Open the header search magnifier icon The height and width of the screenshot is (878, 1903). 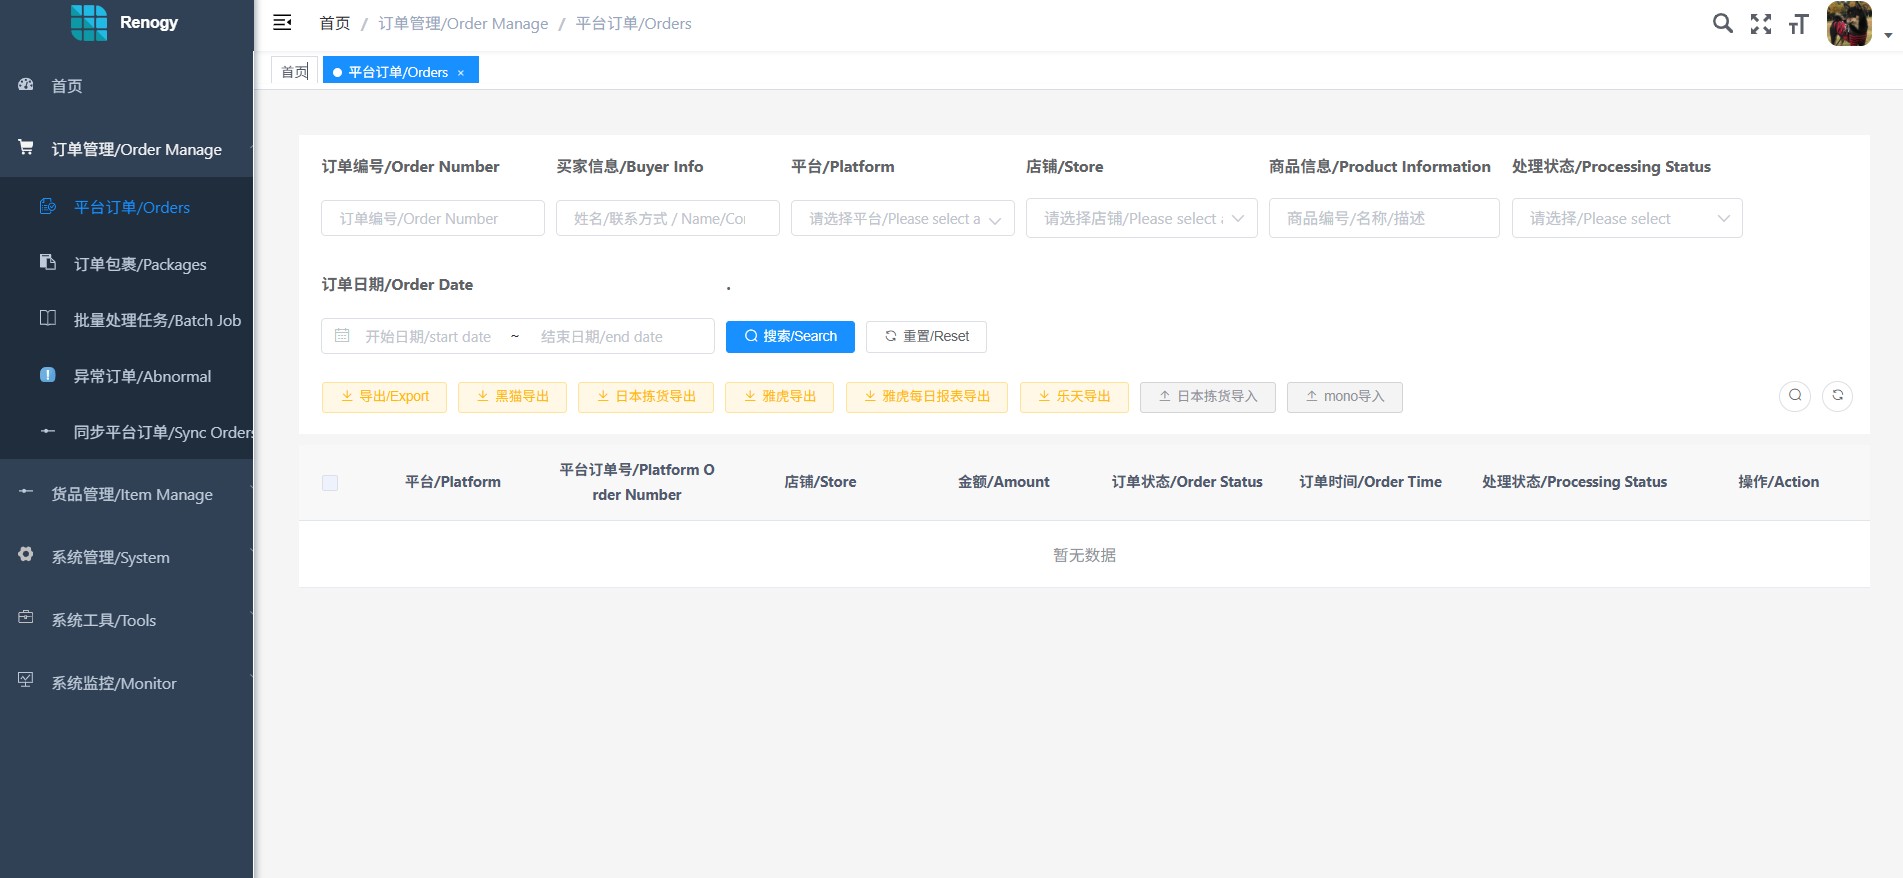point(1722,23)
